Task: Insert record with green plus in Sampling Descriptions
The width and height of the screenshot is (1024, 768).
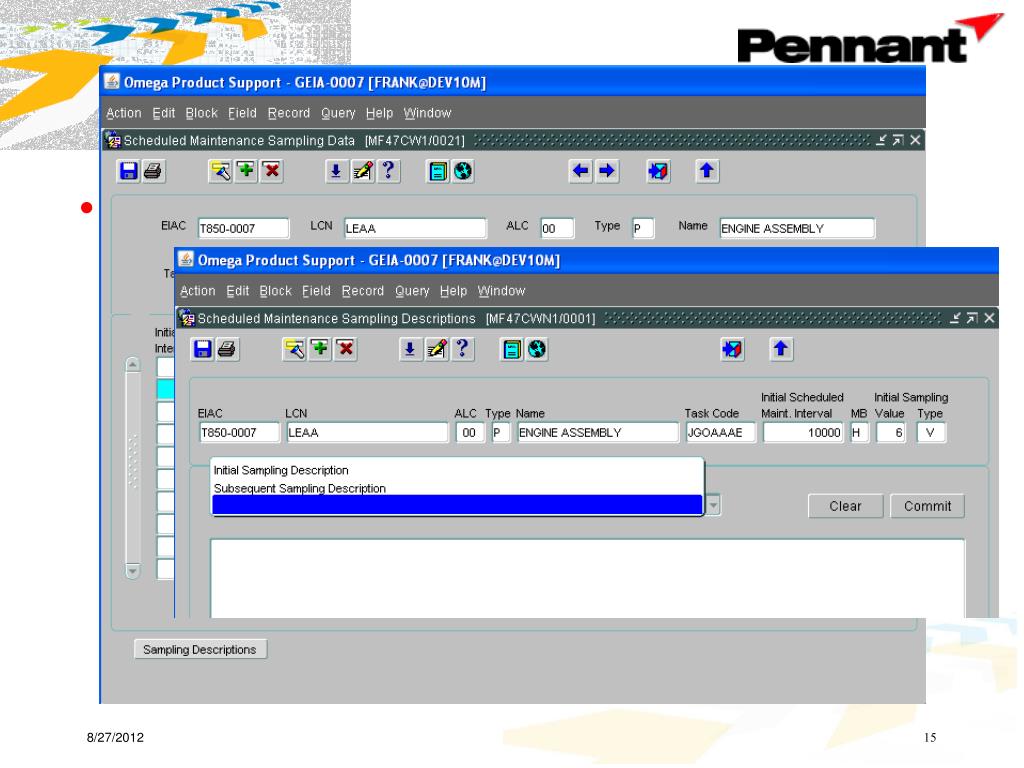Action: tap(320, 349)
